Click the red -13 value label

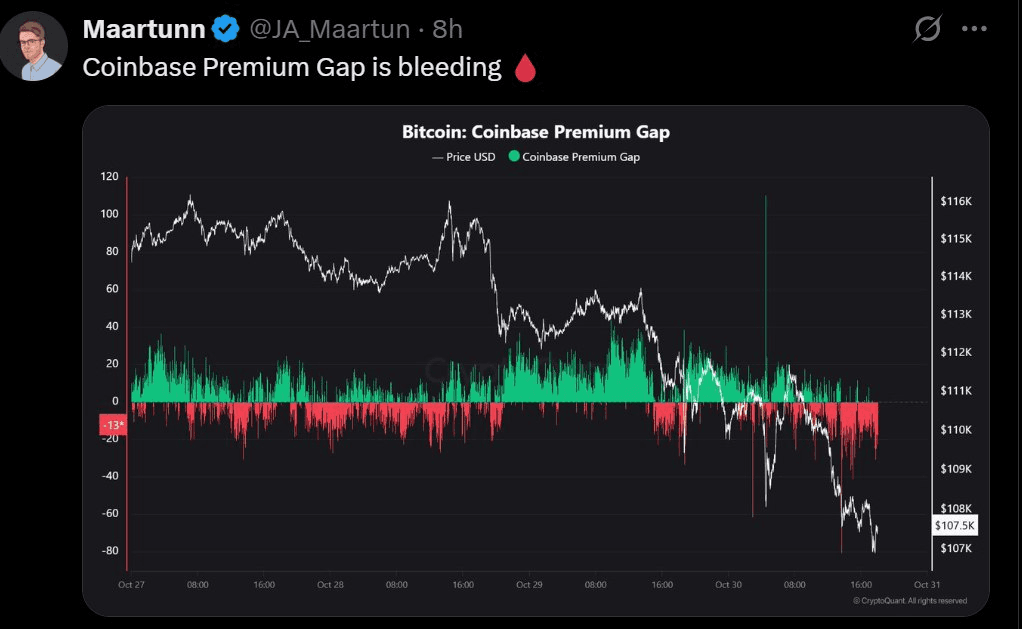tap(112, 426)
